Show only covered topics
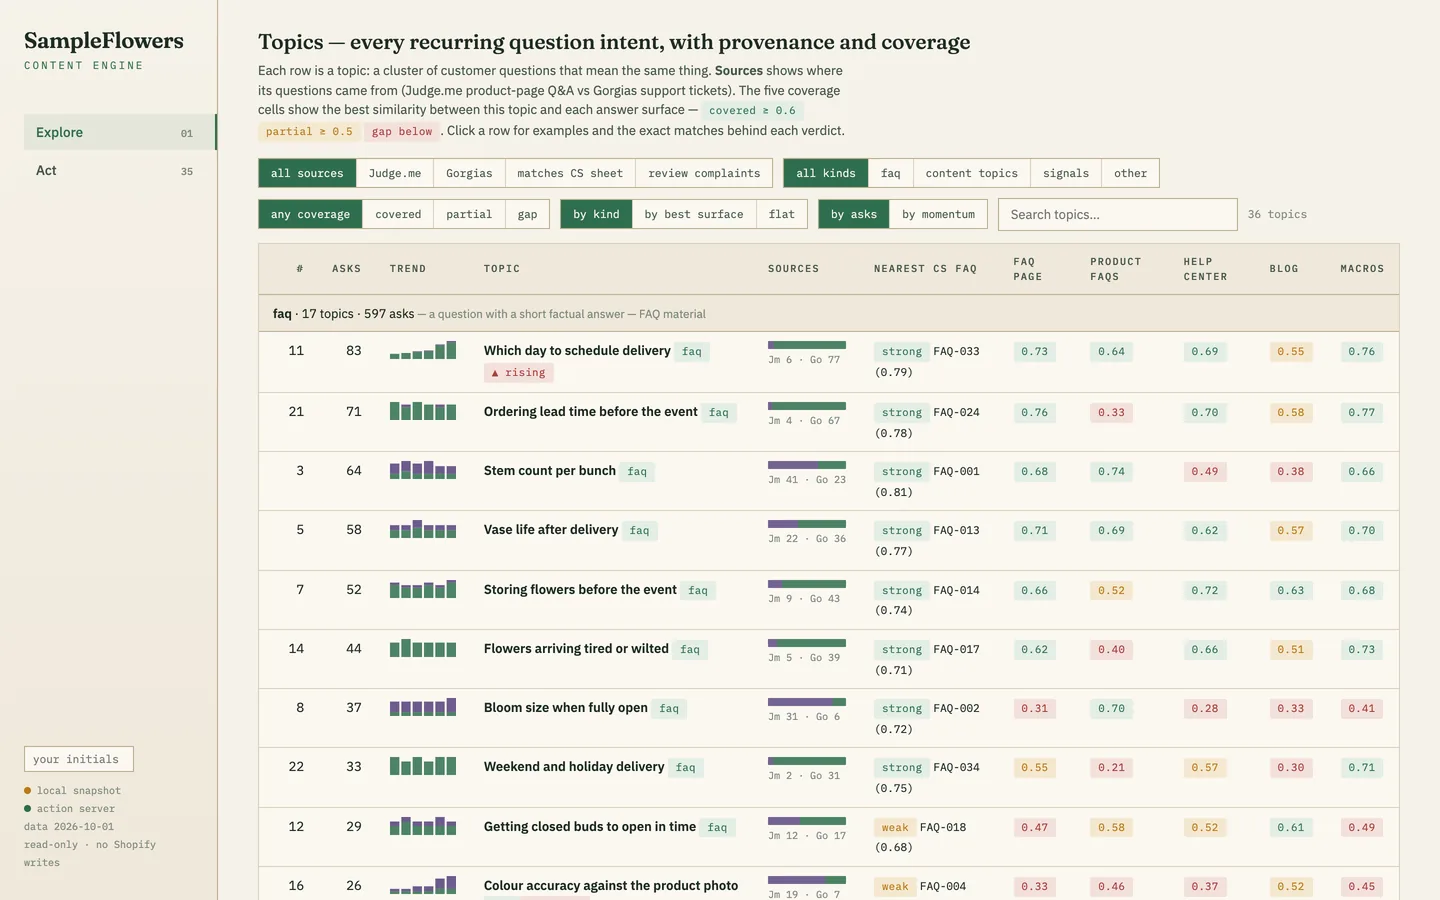 pyautogui.click(x=398, y=214)
